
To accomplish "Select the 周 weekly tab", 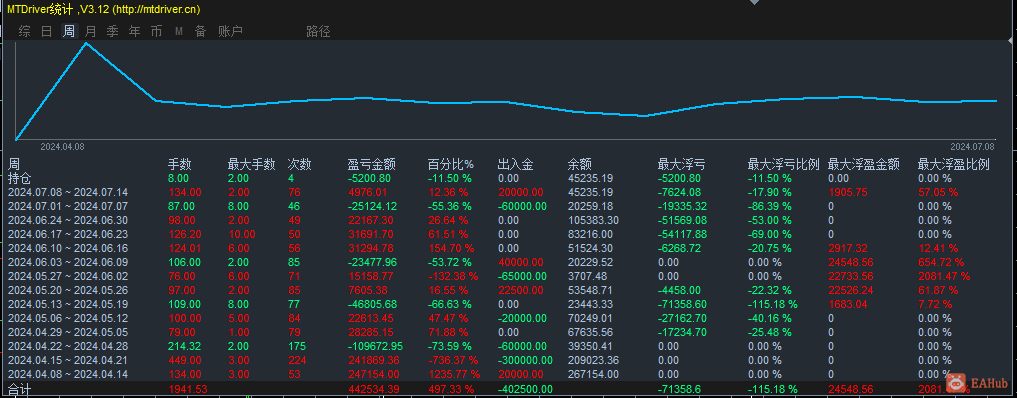I will tap(69, 31).
